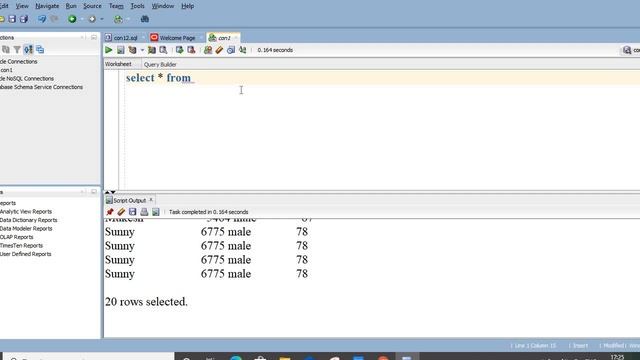The image size is (640, 360).
Task: Click the Connections schema browser icon
Action: pos(28,49)
